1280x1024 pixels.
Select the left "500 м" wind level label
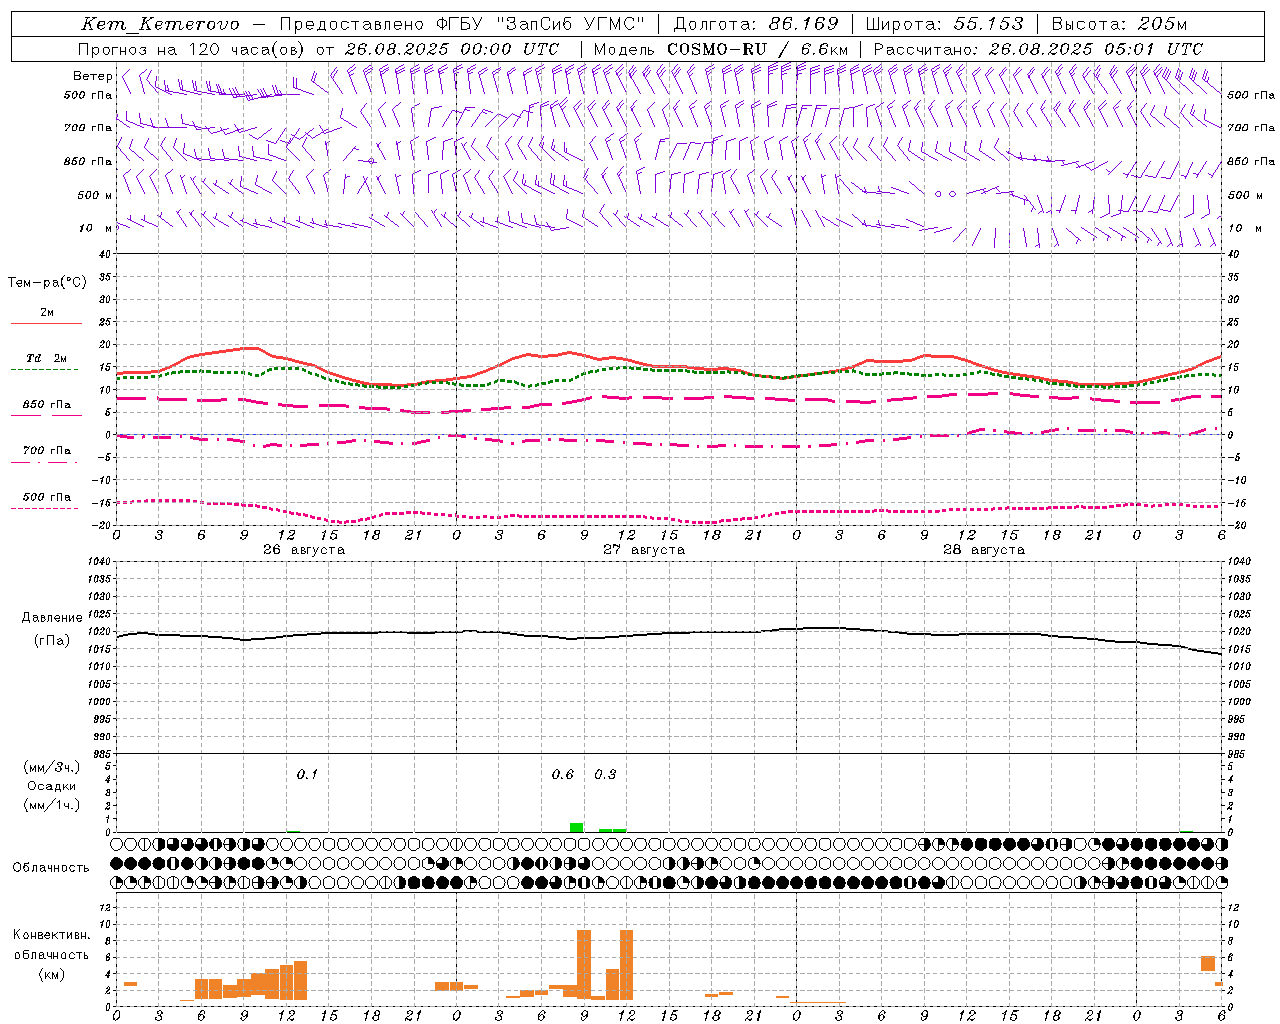[x=95, y=195]
